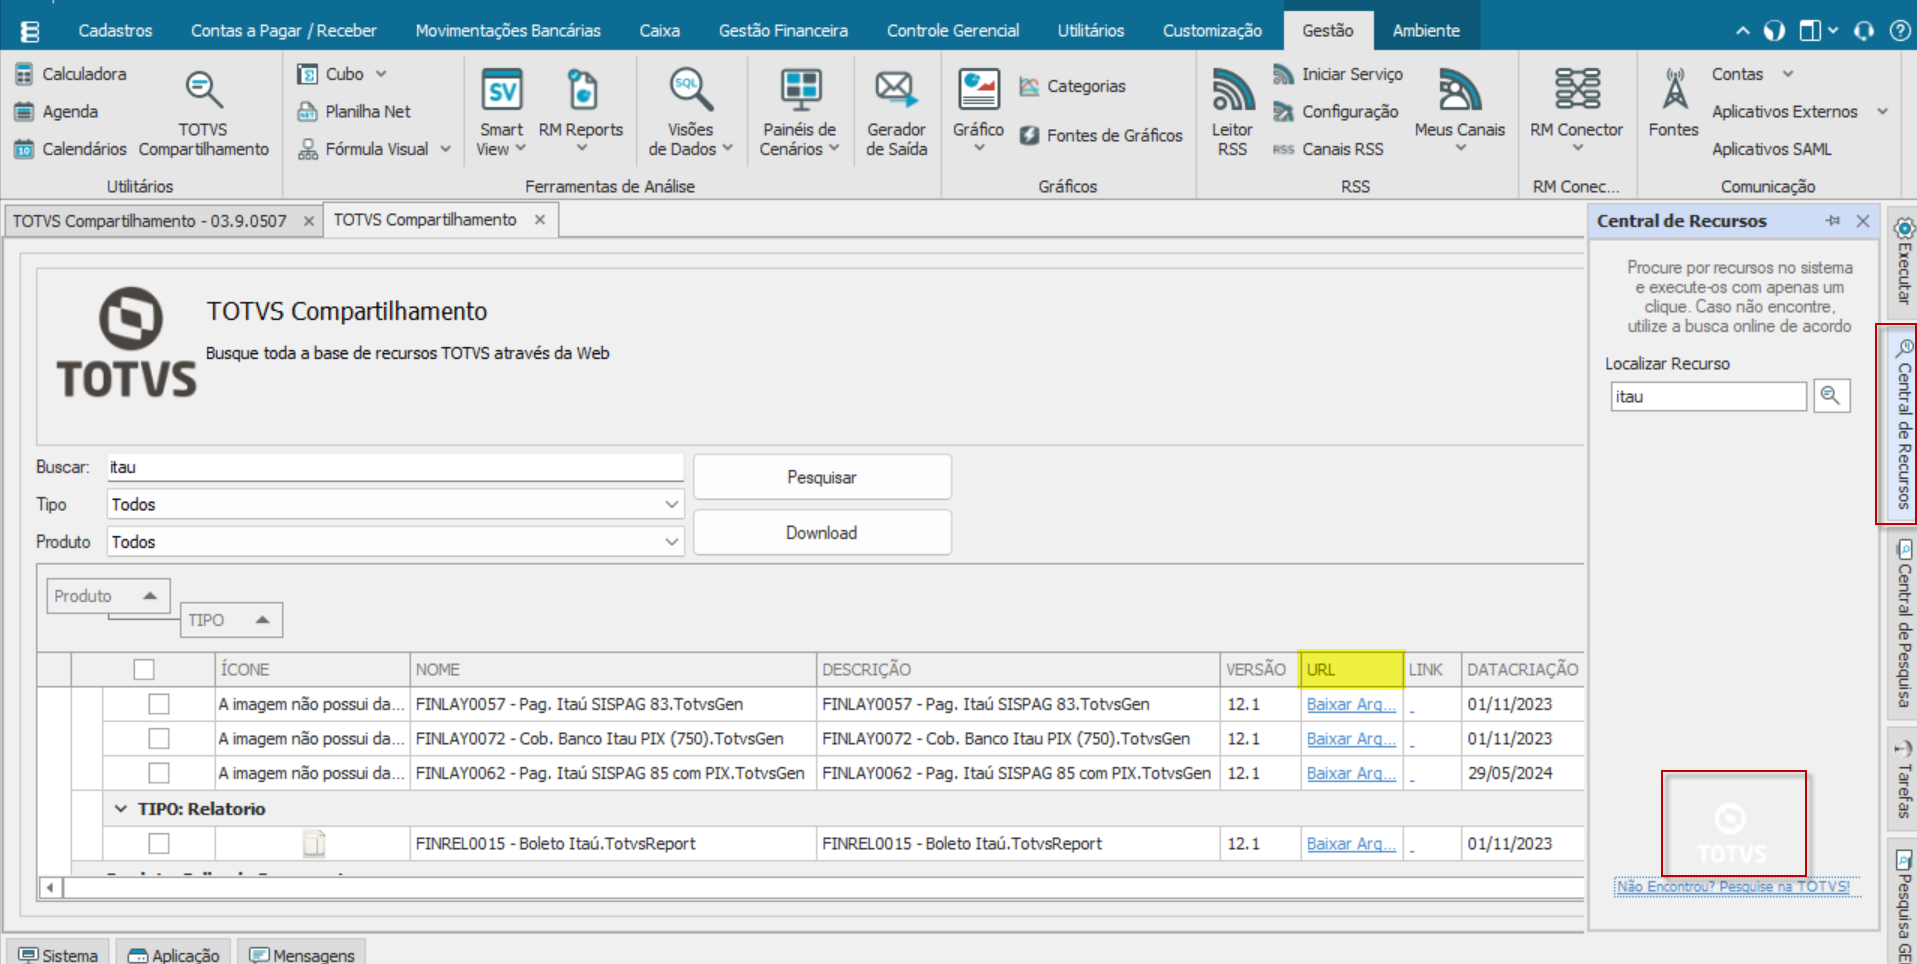Expand the Cubo dropdown arrow

tap(381, 74)
